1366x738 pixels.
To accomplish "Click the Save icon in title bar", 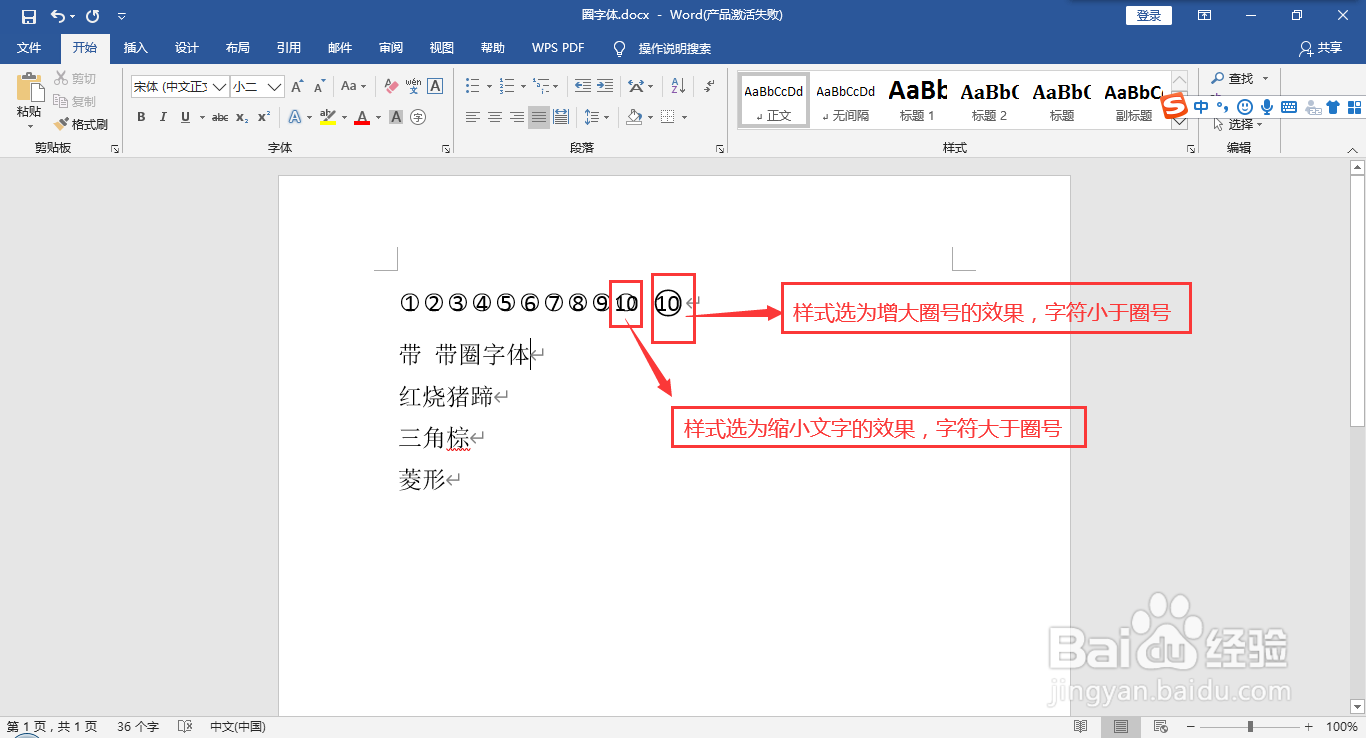I will pyautogui.click(x=29, y=16).
